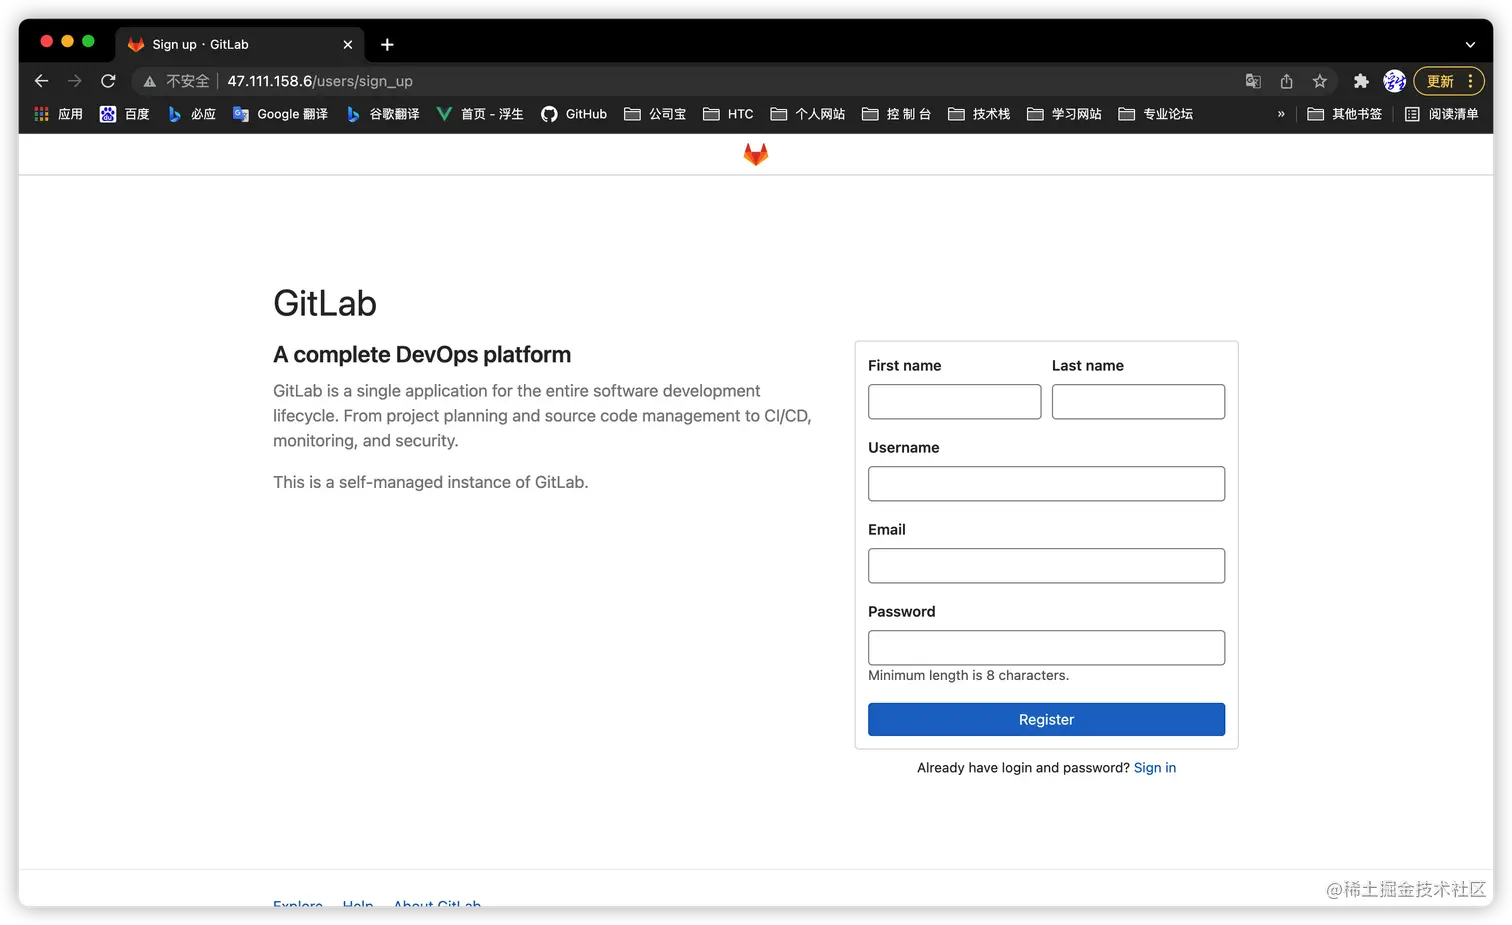1512x925 pixels.
Task: Click the GitLab fox logo in page header
Action: [756, 154]
